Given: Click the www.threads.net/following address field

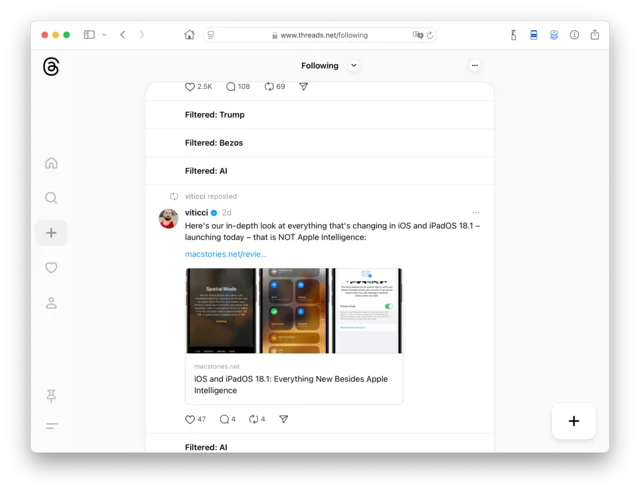Looking at the screenshot, I should (x=320, y=35).
